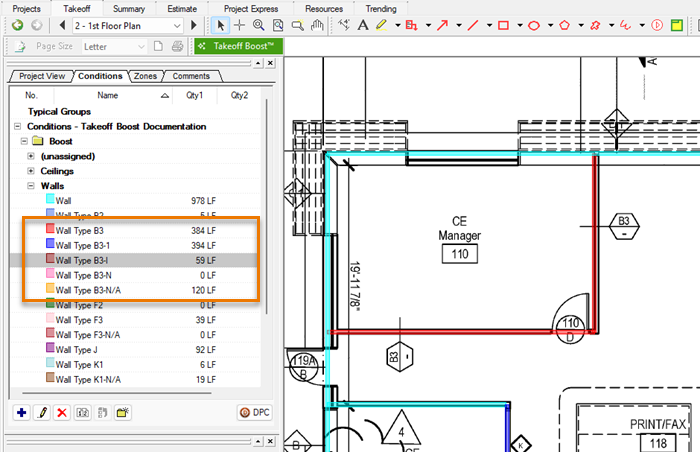Collapse the Walls group
700x452 pixels.
click(x=32, y=186)
